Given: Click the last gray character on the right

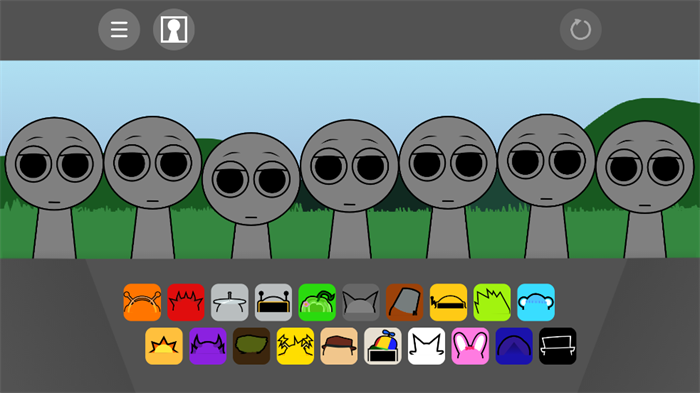Looking at the screenshot, I should tap(645, 189).
